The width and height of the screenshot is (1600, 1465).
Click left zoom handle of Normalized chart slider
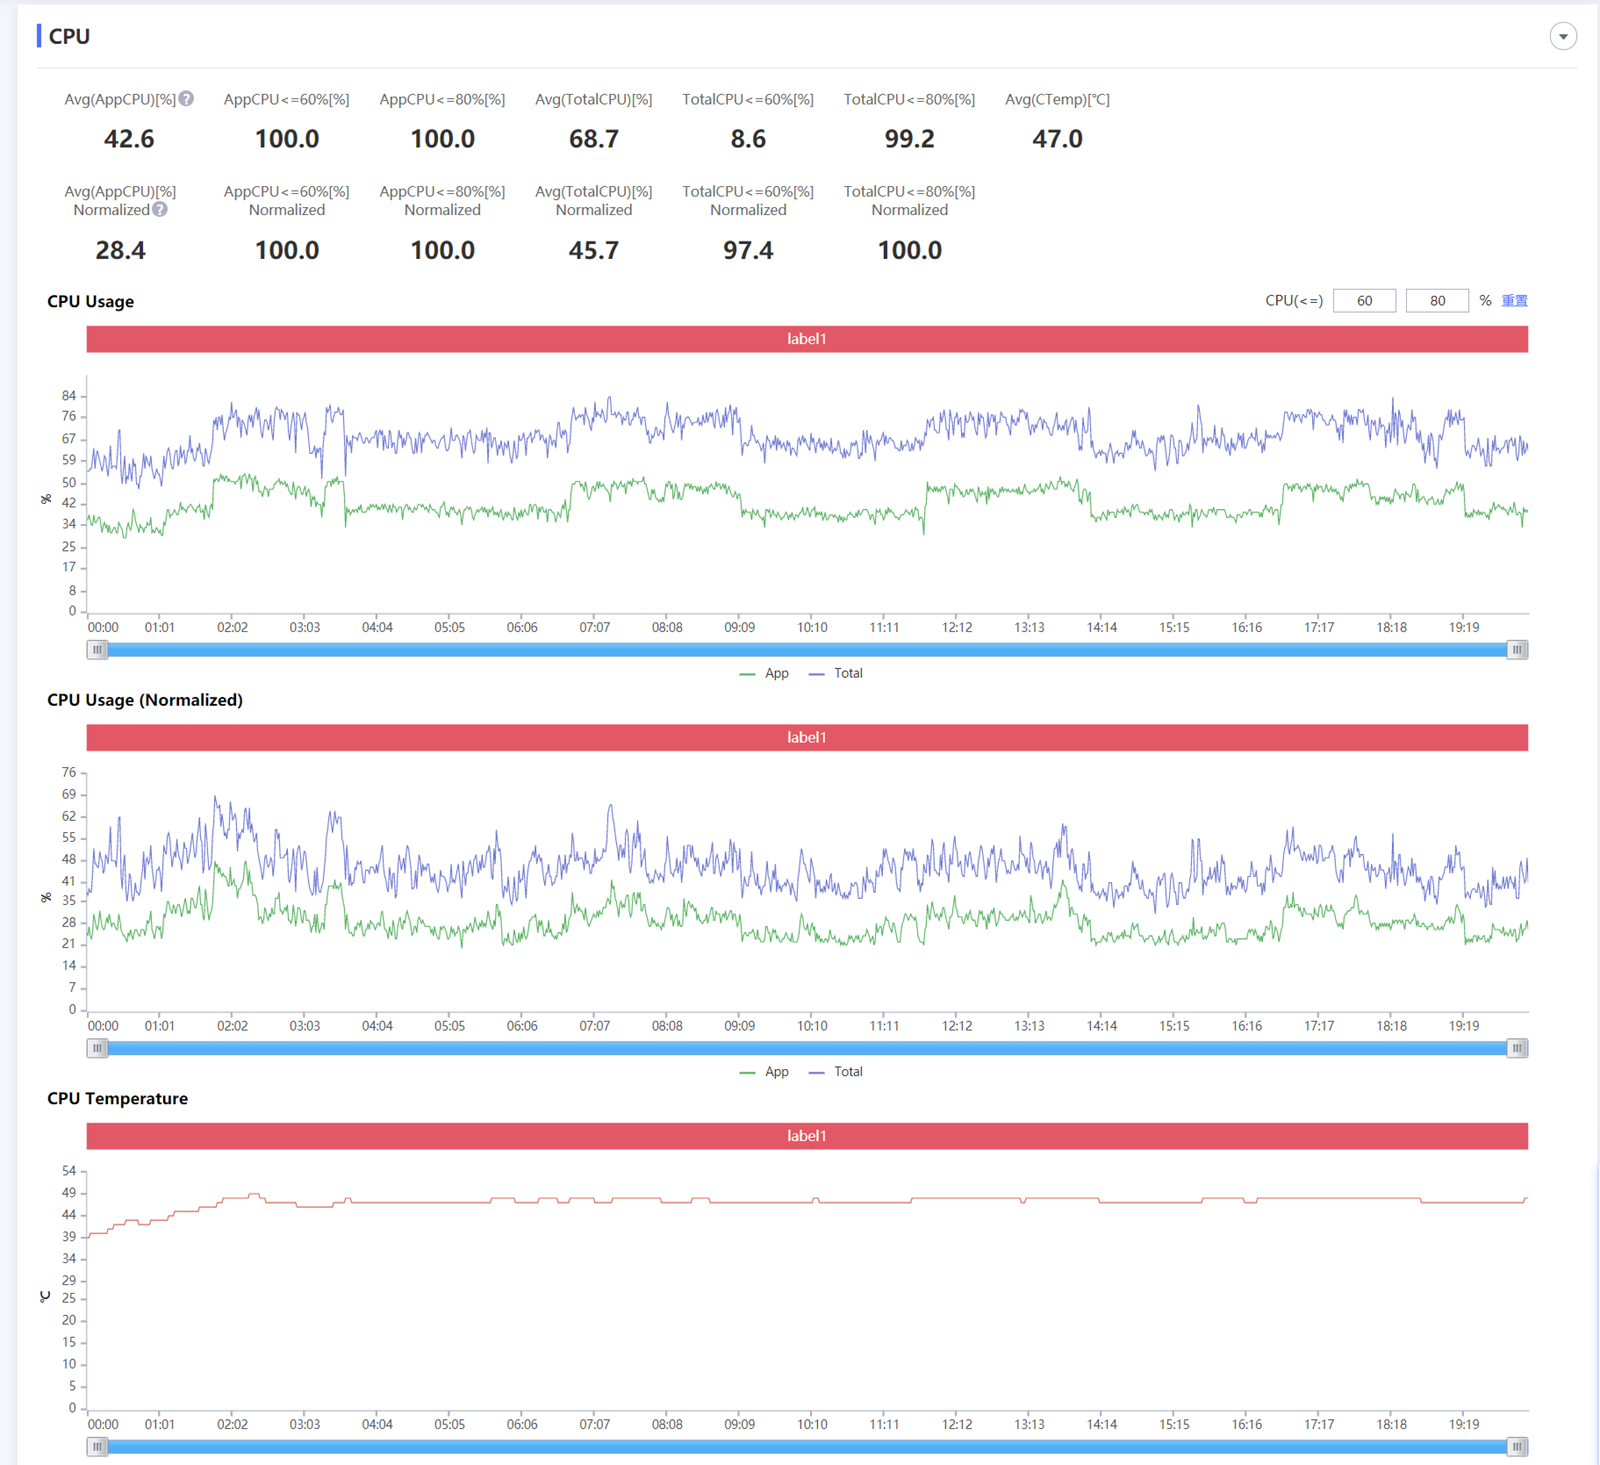point(97,1048)
